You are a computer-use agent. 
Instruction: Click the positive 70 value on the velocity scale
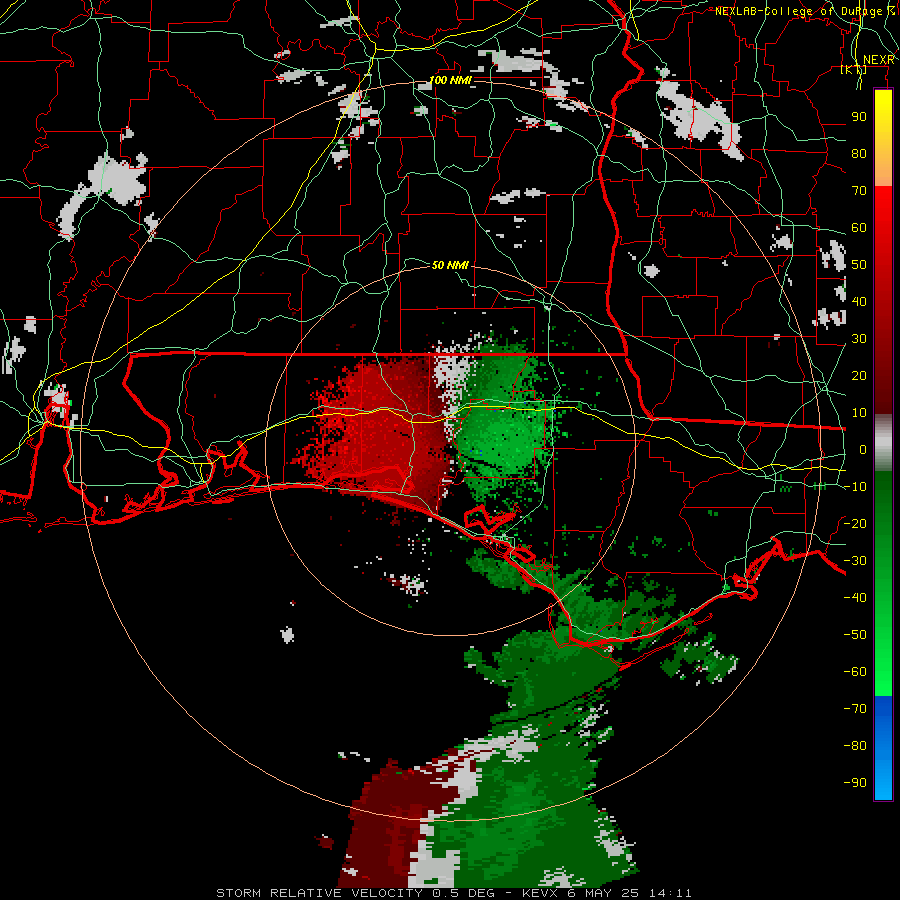(859, 191)
